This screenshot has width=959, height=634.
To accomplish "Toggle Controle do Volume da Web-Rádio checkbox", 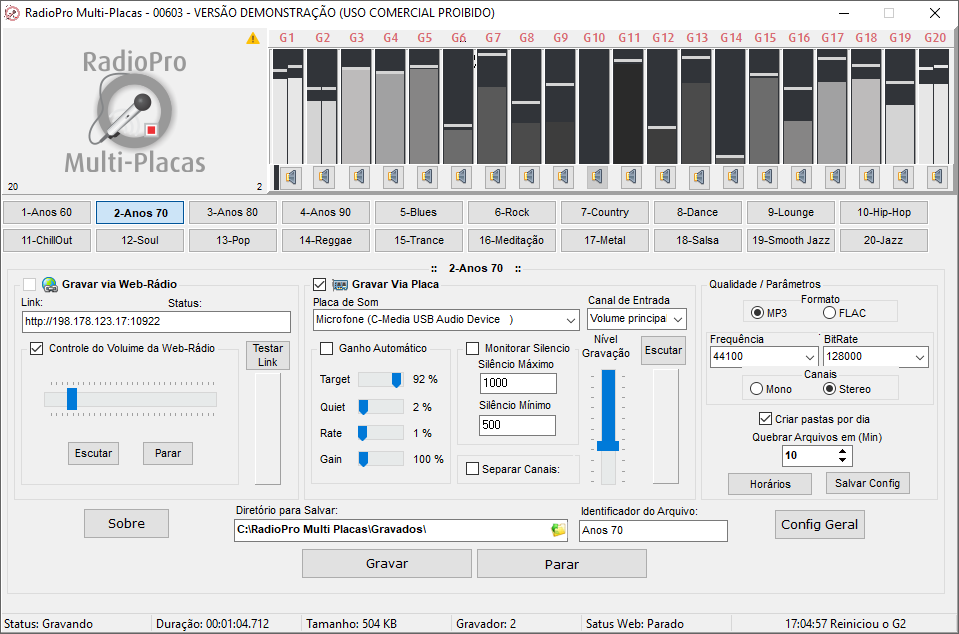I will click(37, 348).
